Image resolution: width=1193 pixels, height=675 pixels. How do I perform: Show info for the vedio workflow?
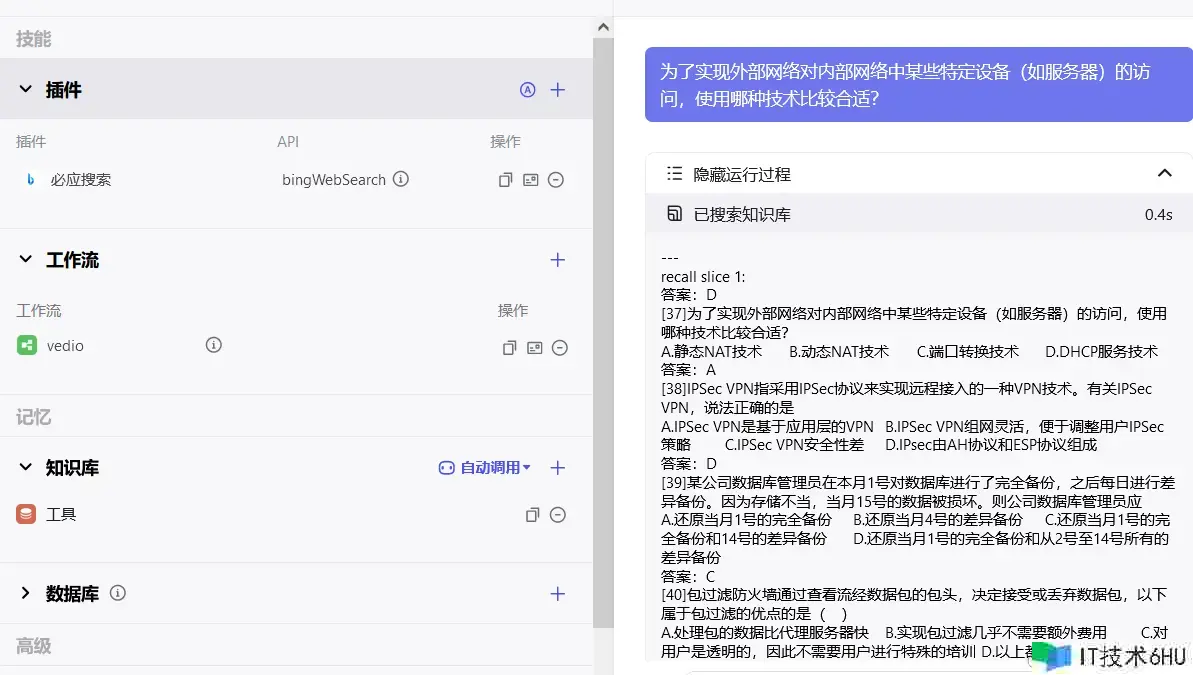pyautogui.click(x=213, y=345)
